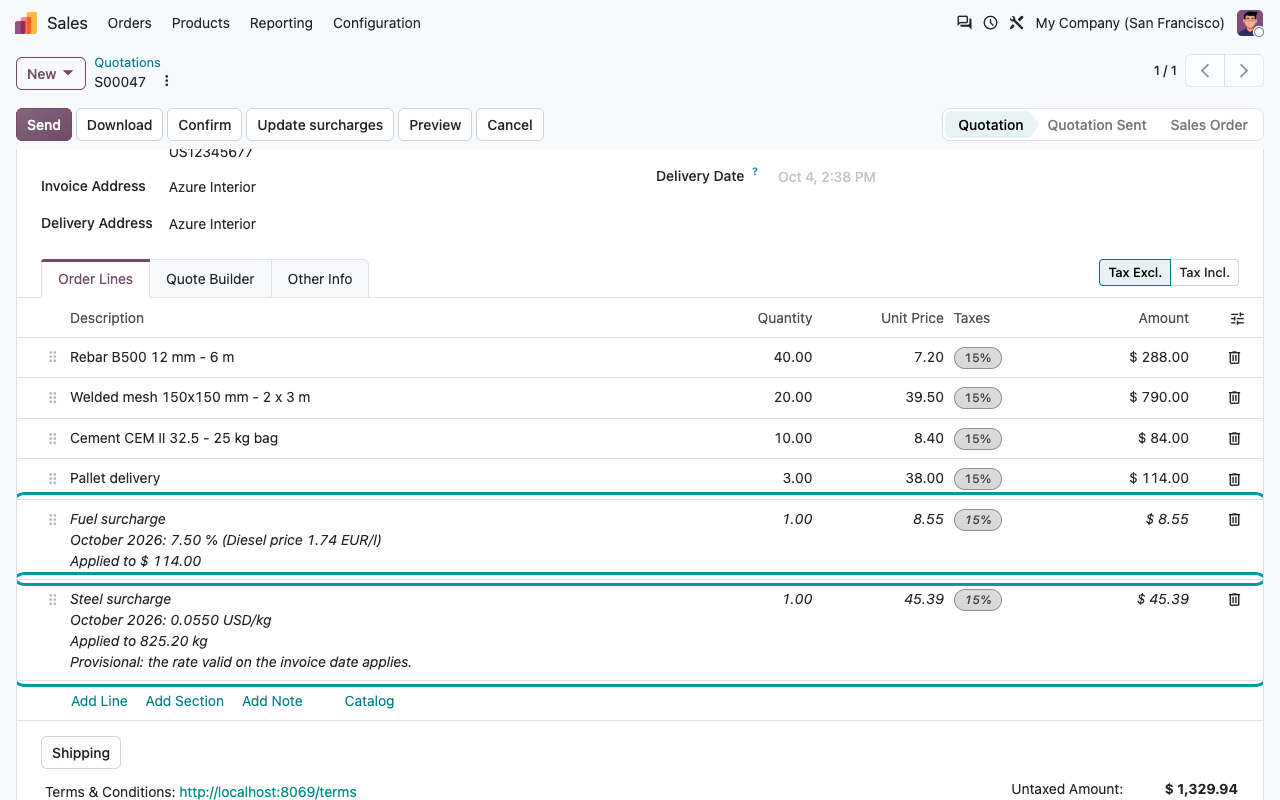Viewport: 1280px width, 800px height.
Task: Send the quotation
Action: pos(44,125)
